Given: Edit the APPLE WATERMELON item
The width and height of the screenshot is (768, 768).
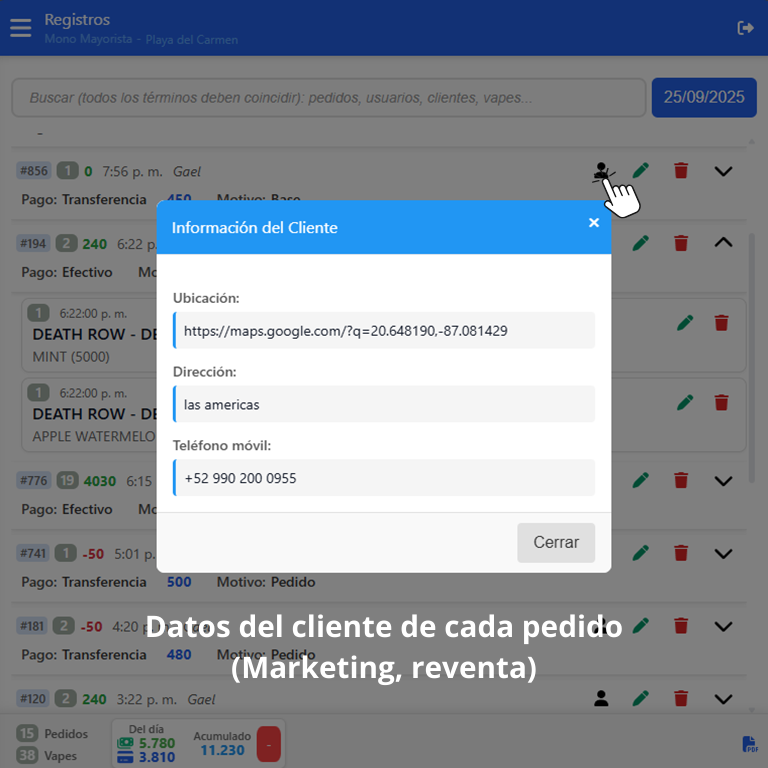Looking at the screenshot, I should (685, 402).
